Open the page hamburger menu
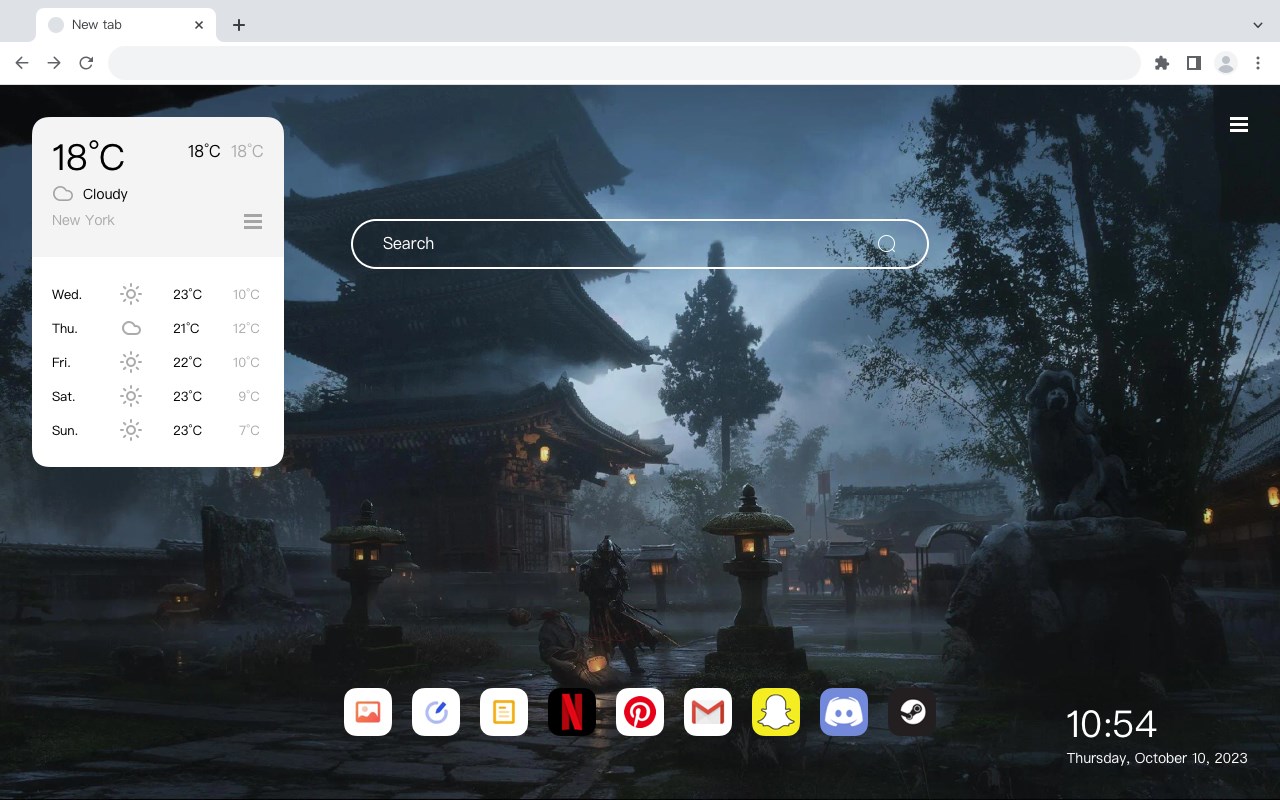The width and height of the screenshot is (1280, 800). pos(1239,124)
